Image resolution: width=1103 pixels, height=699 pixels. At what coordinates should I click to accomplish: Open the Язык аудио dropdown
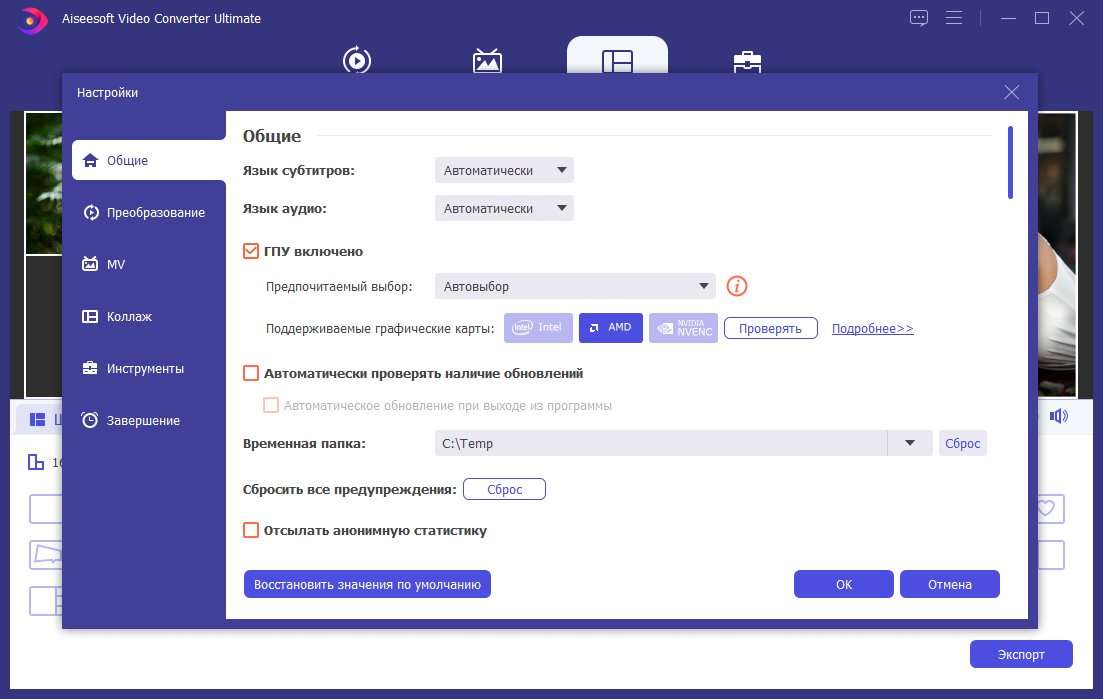click(x=504, y=209)
